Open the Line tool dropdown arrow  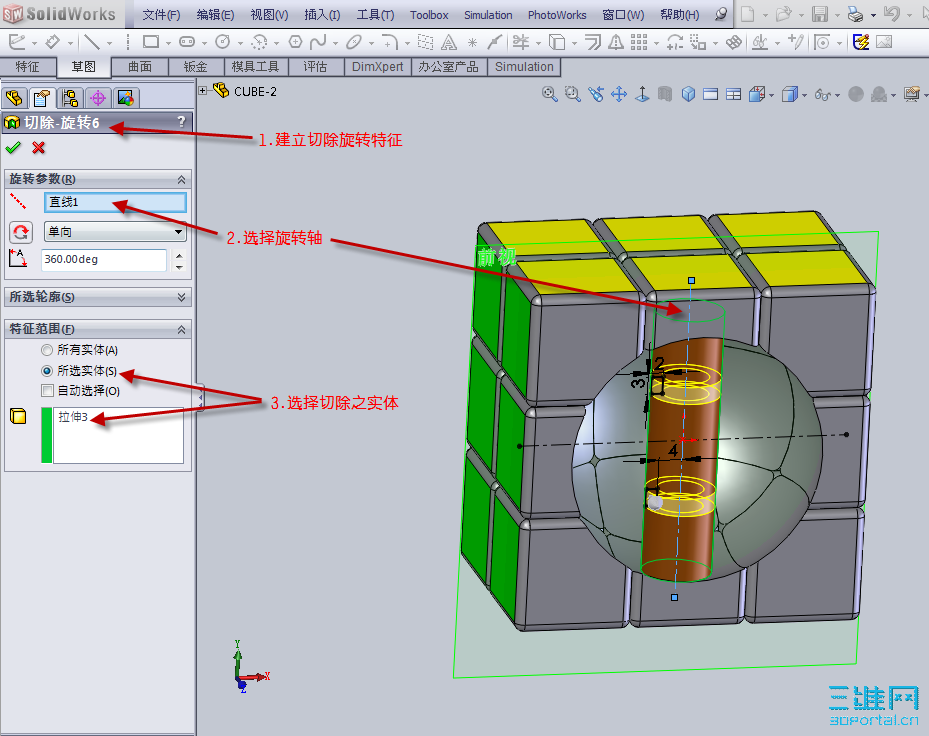109,43
